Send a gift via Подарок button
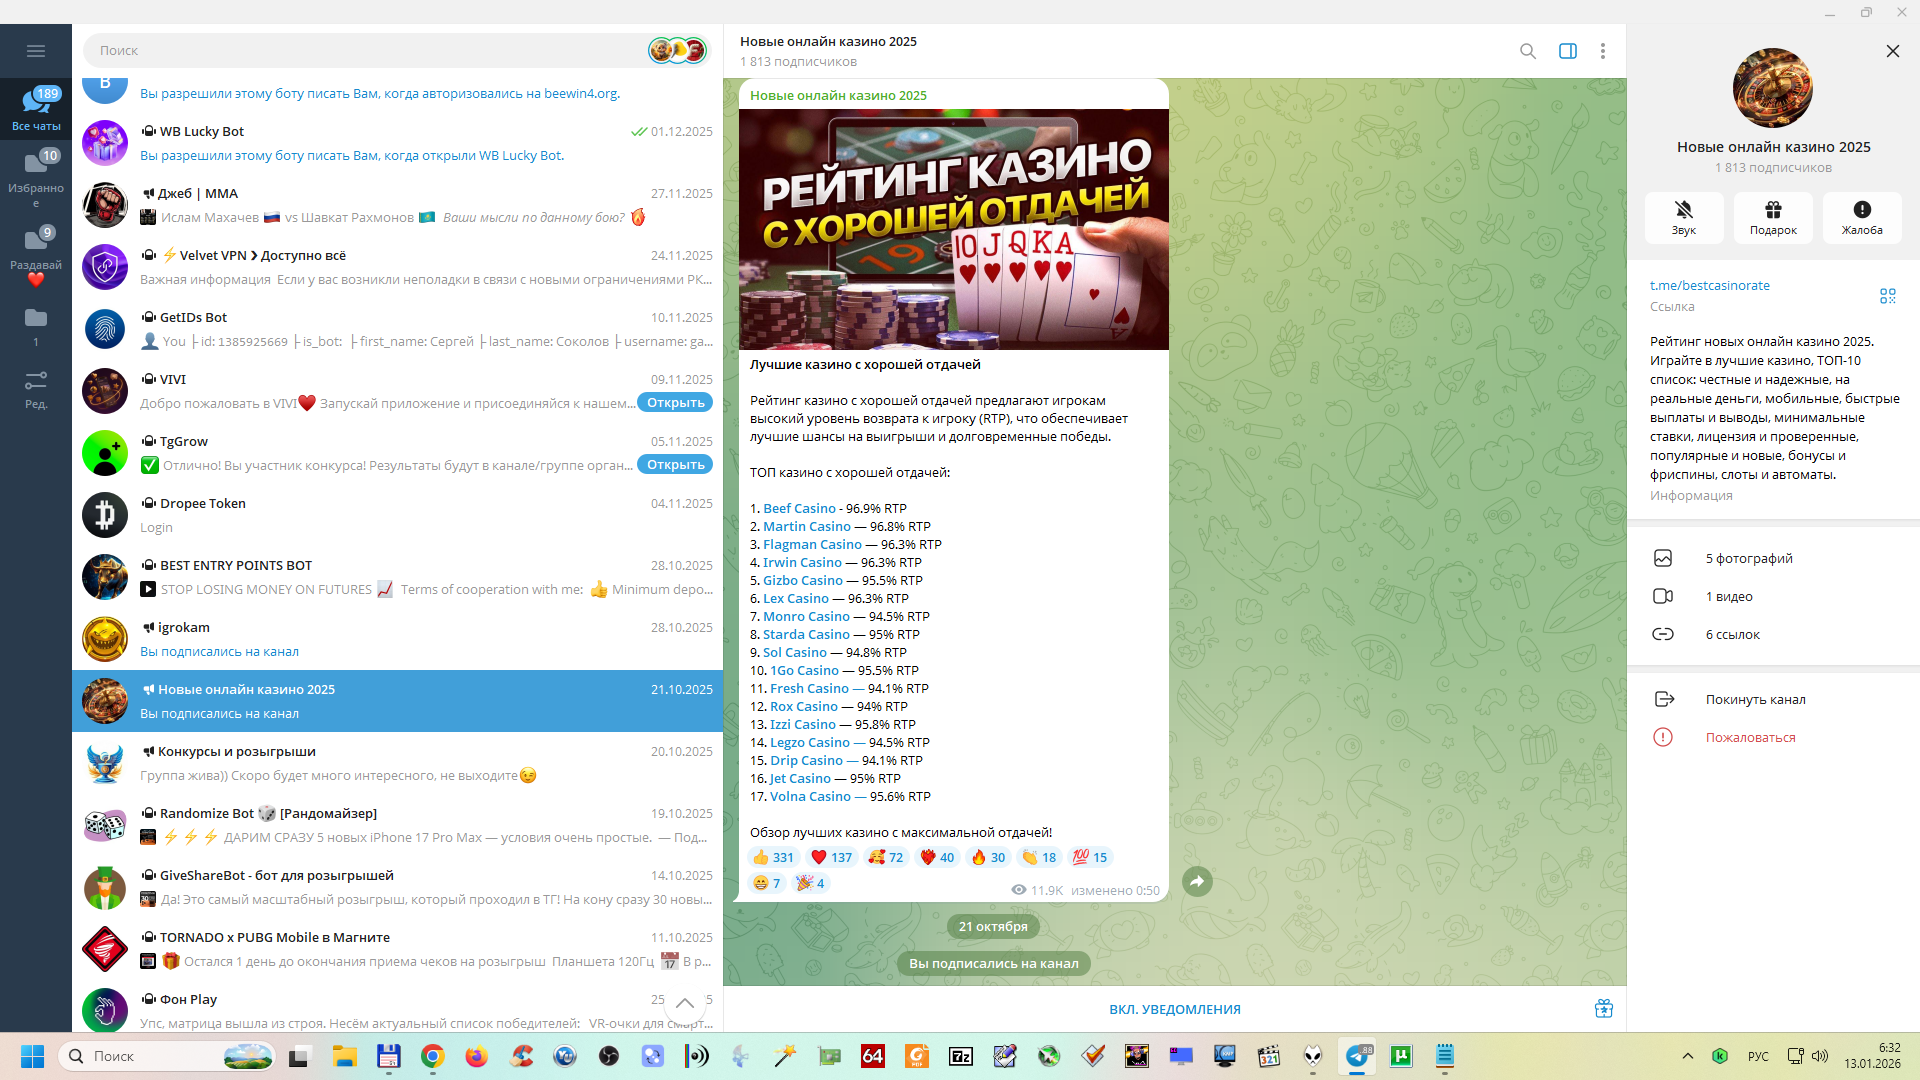 click(1772, 217)
